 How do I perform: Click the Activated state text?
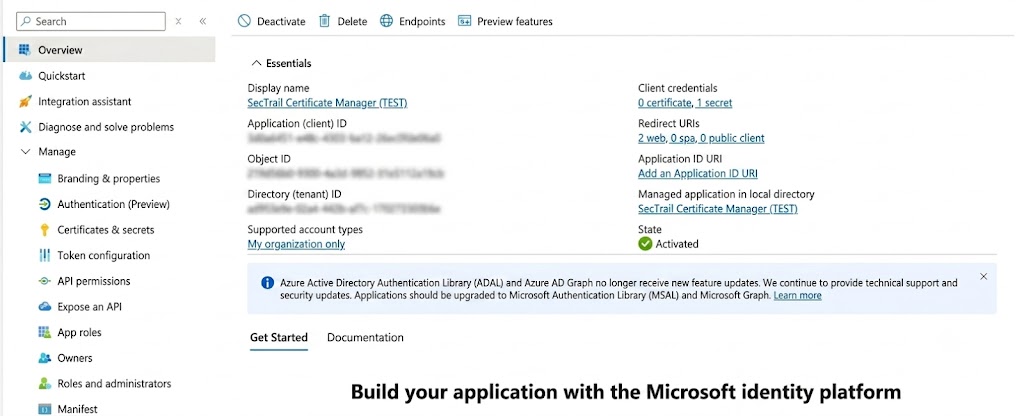677,244
